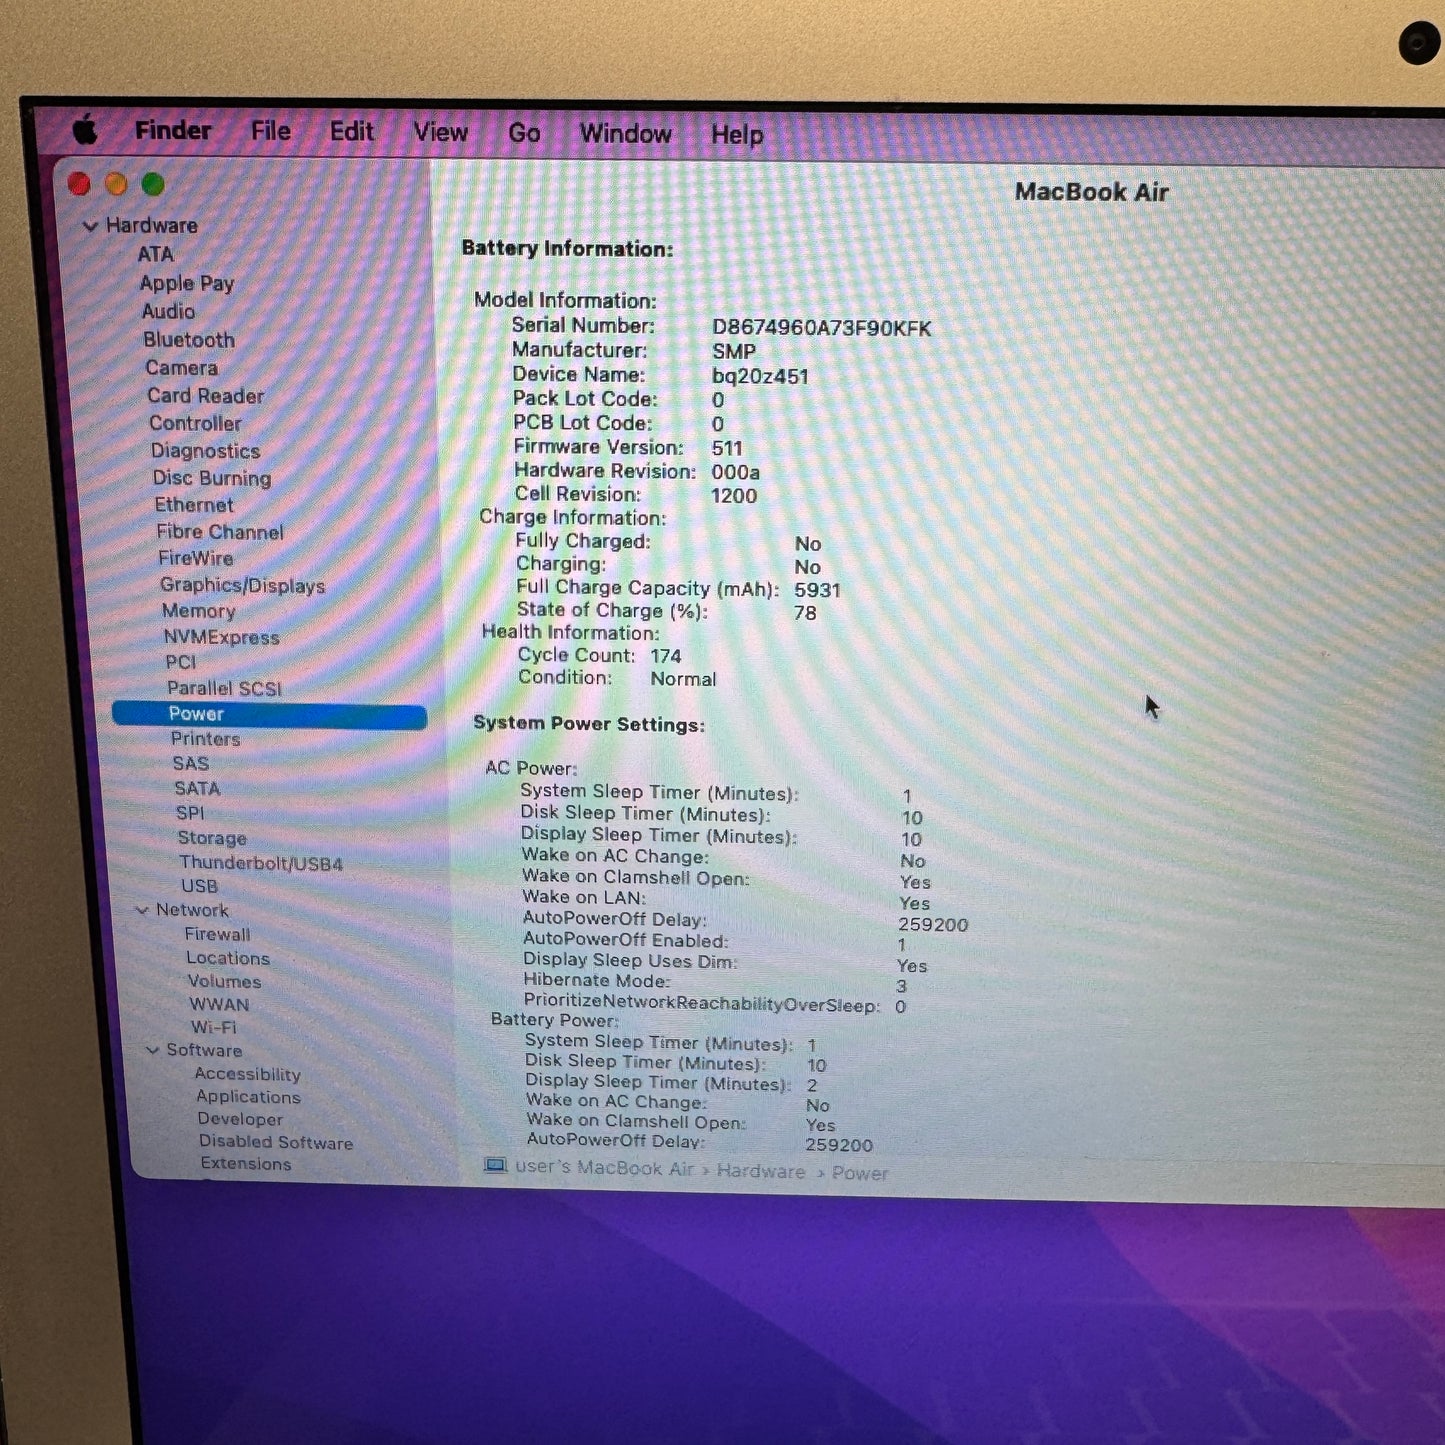This screenshot has height=1445, width=1445.
Task: Open the Window menu
Action: pyautogui.click(x=626, y=134)
